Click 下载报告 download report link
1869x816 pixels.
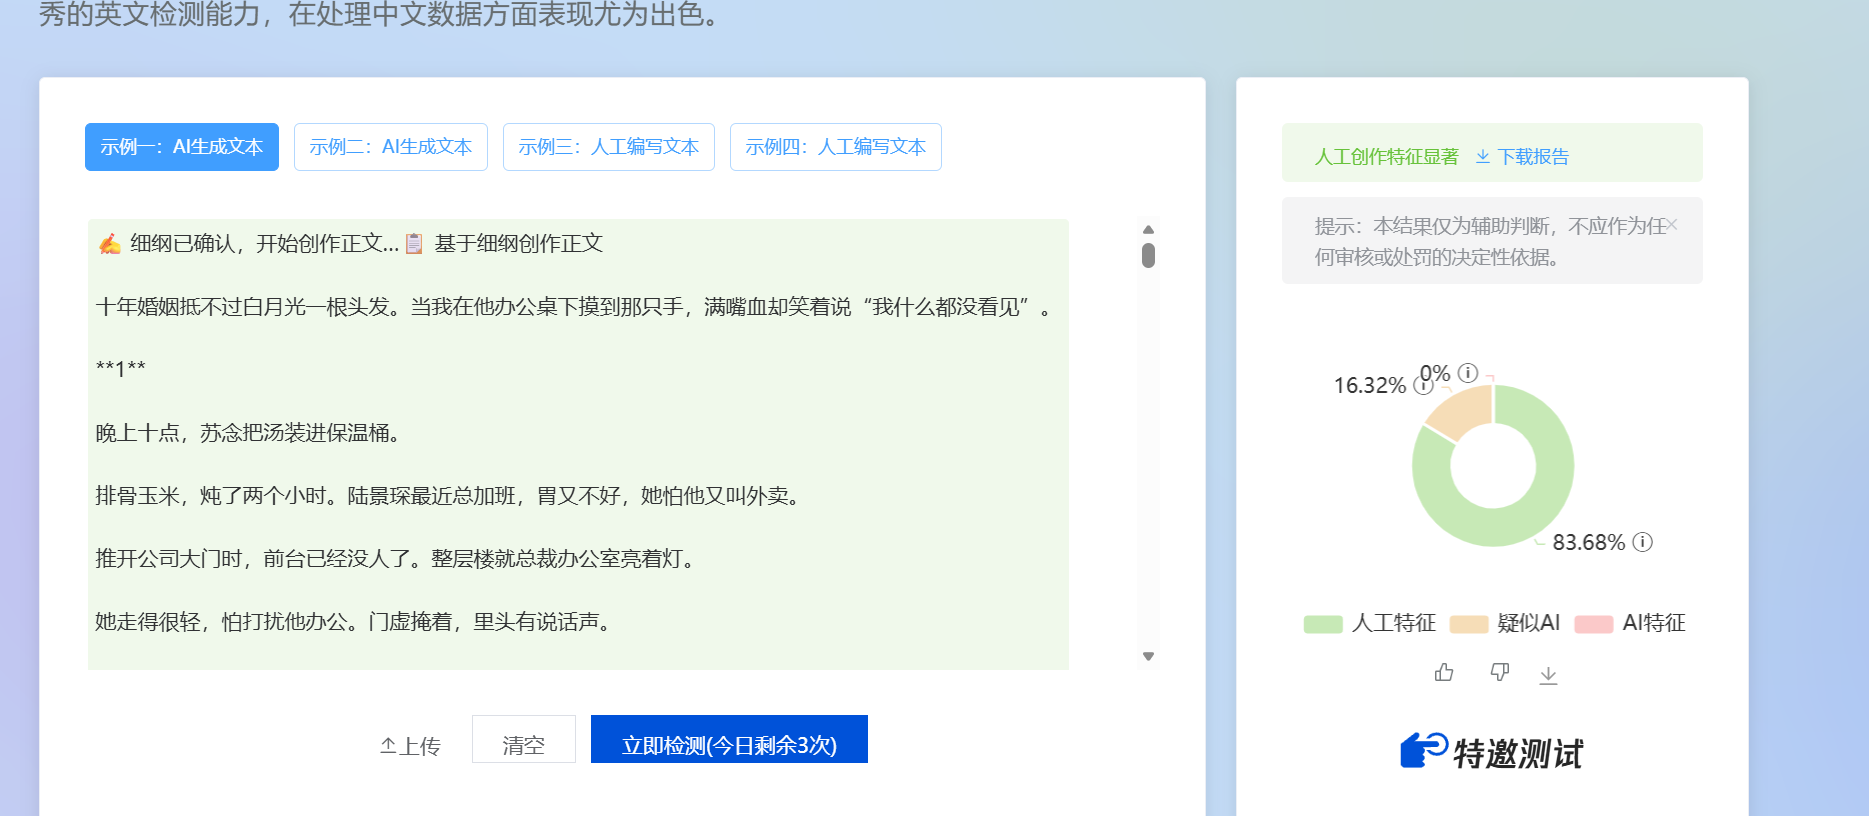coord(1533,157)
